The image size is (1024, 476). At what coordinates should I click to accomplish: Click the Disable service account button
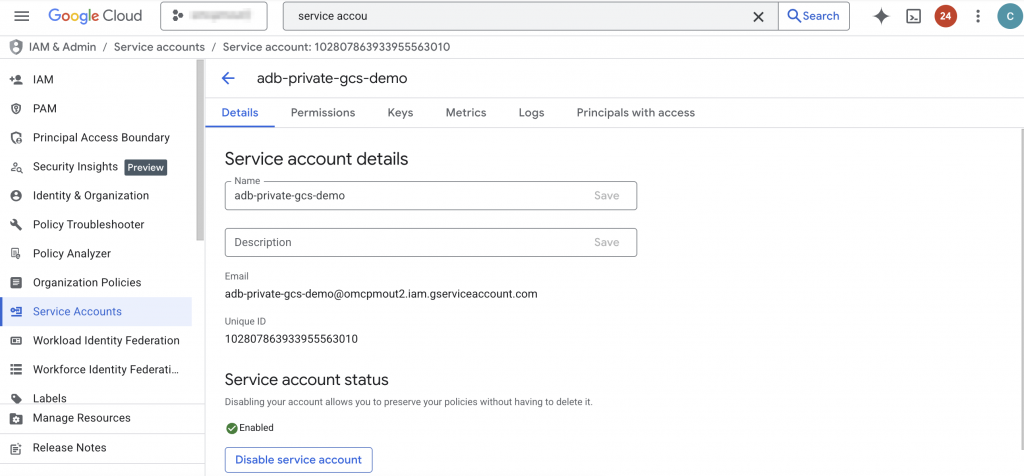[x=298, y=460]
